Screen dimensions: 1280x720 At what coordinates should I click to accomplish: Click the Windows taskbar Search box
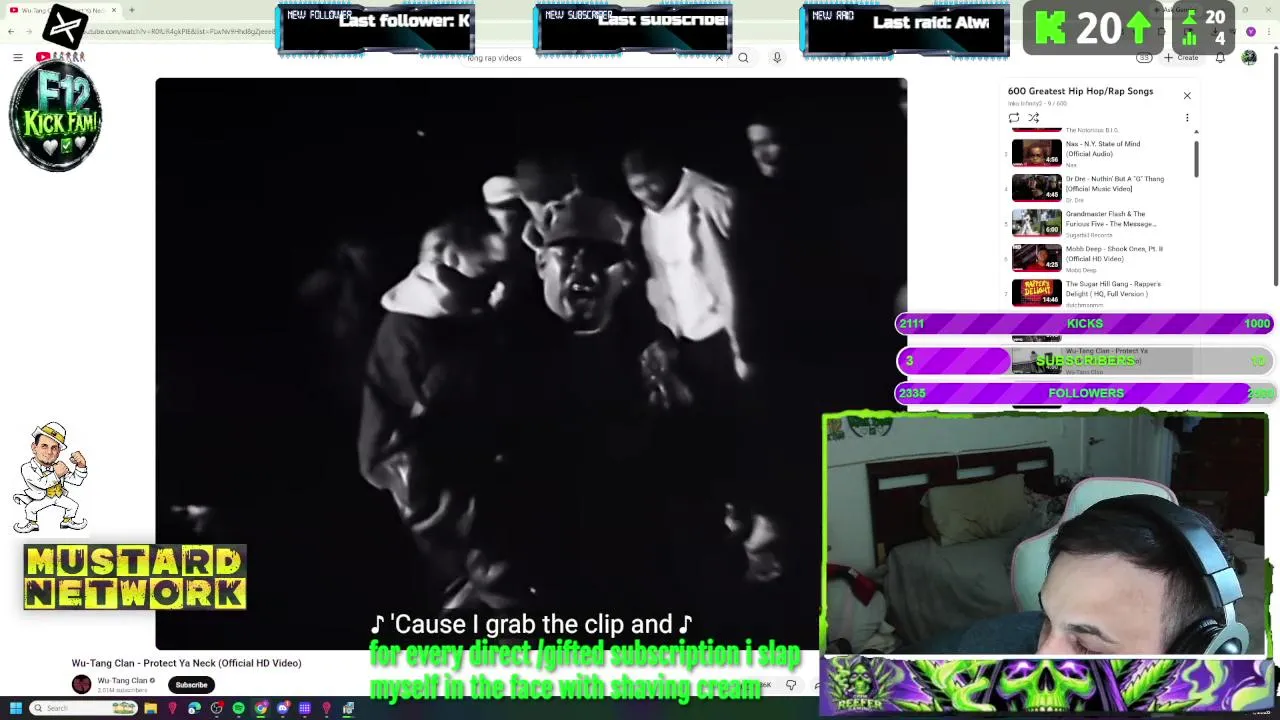83,708
